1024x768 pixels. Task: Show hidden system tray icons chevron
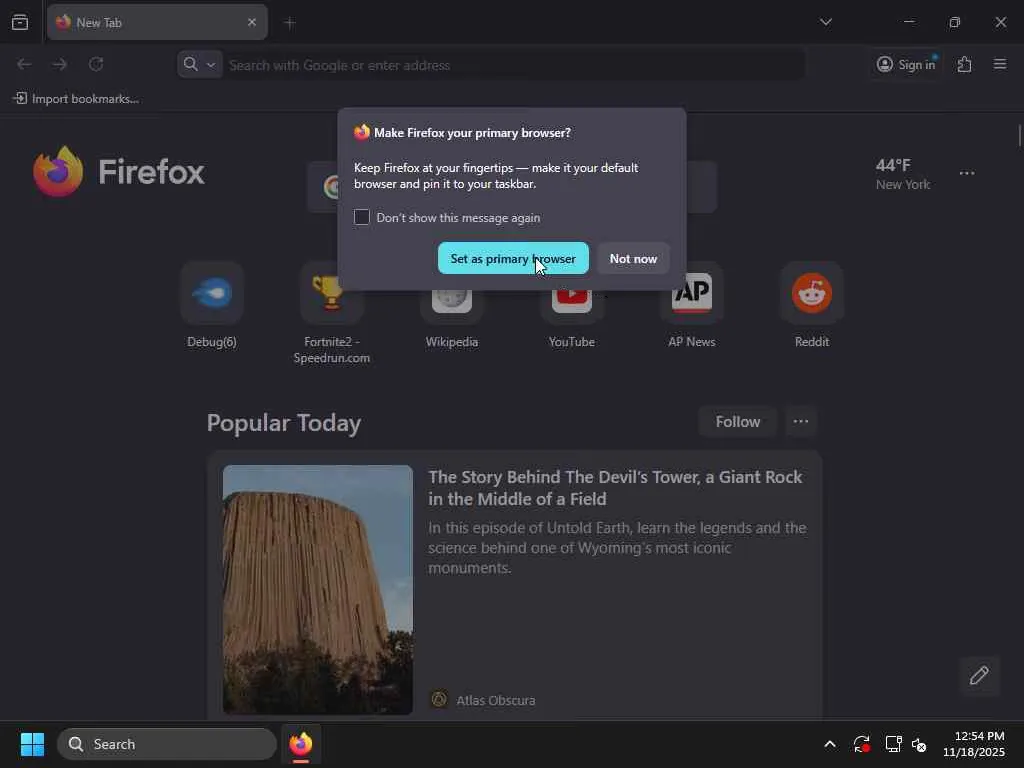pos(829,744)
